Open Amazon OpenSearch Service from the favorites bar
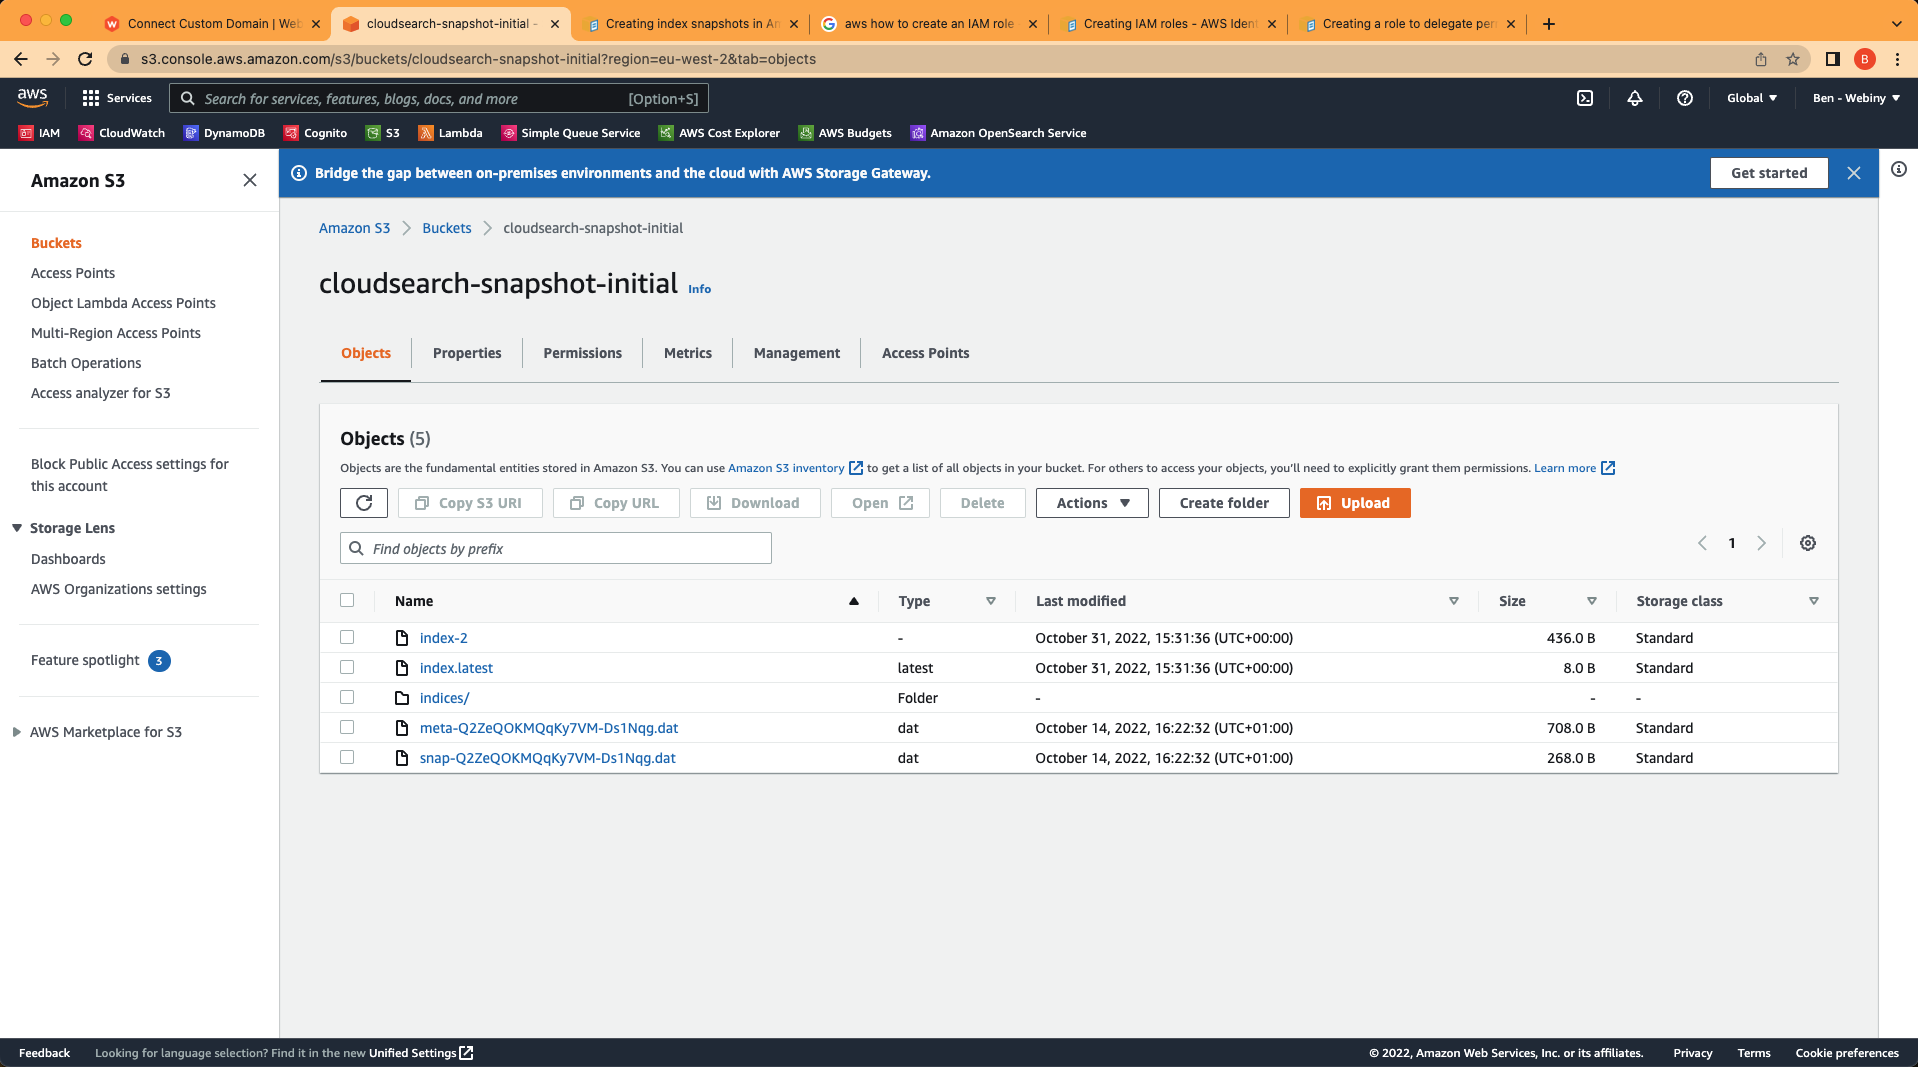The image size is (1918, 1067). pos(997,132)
